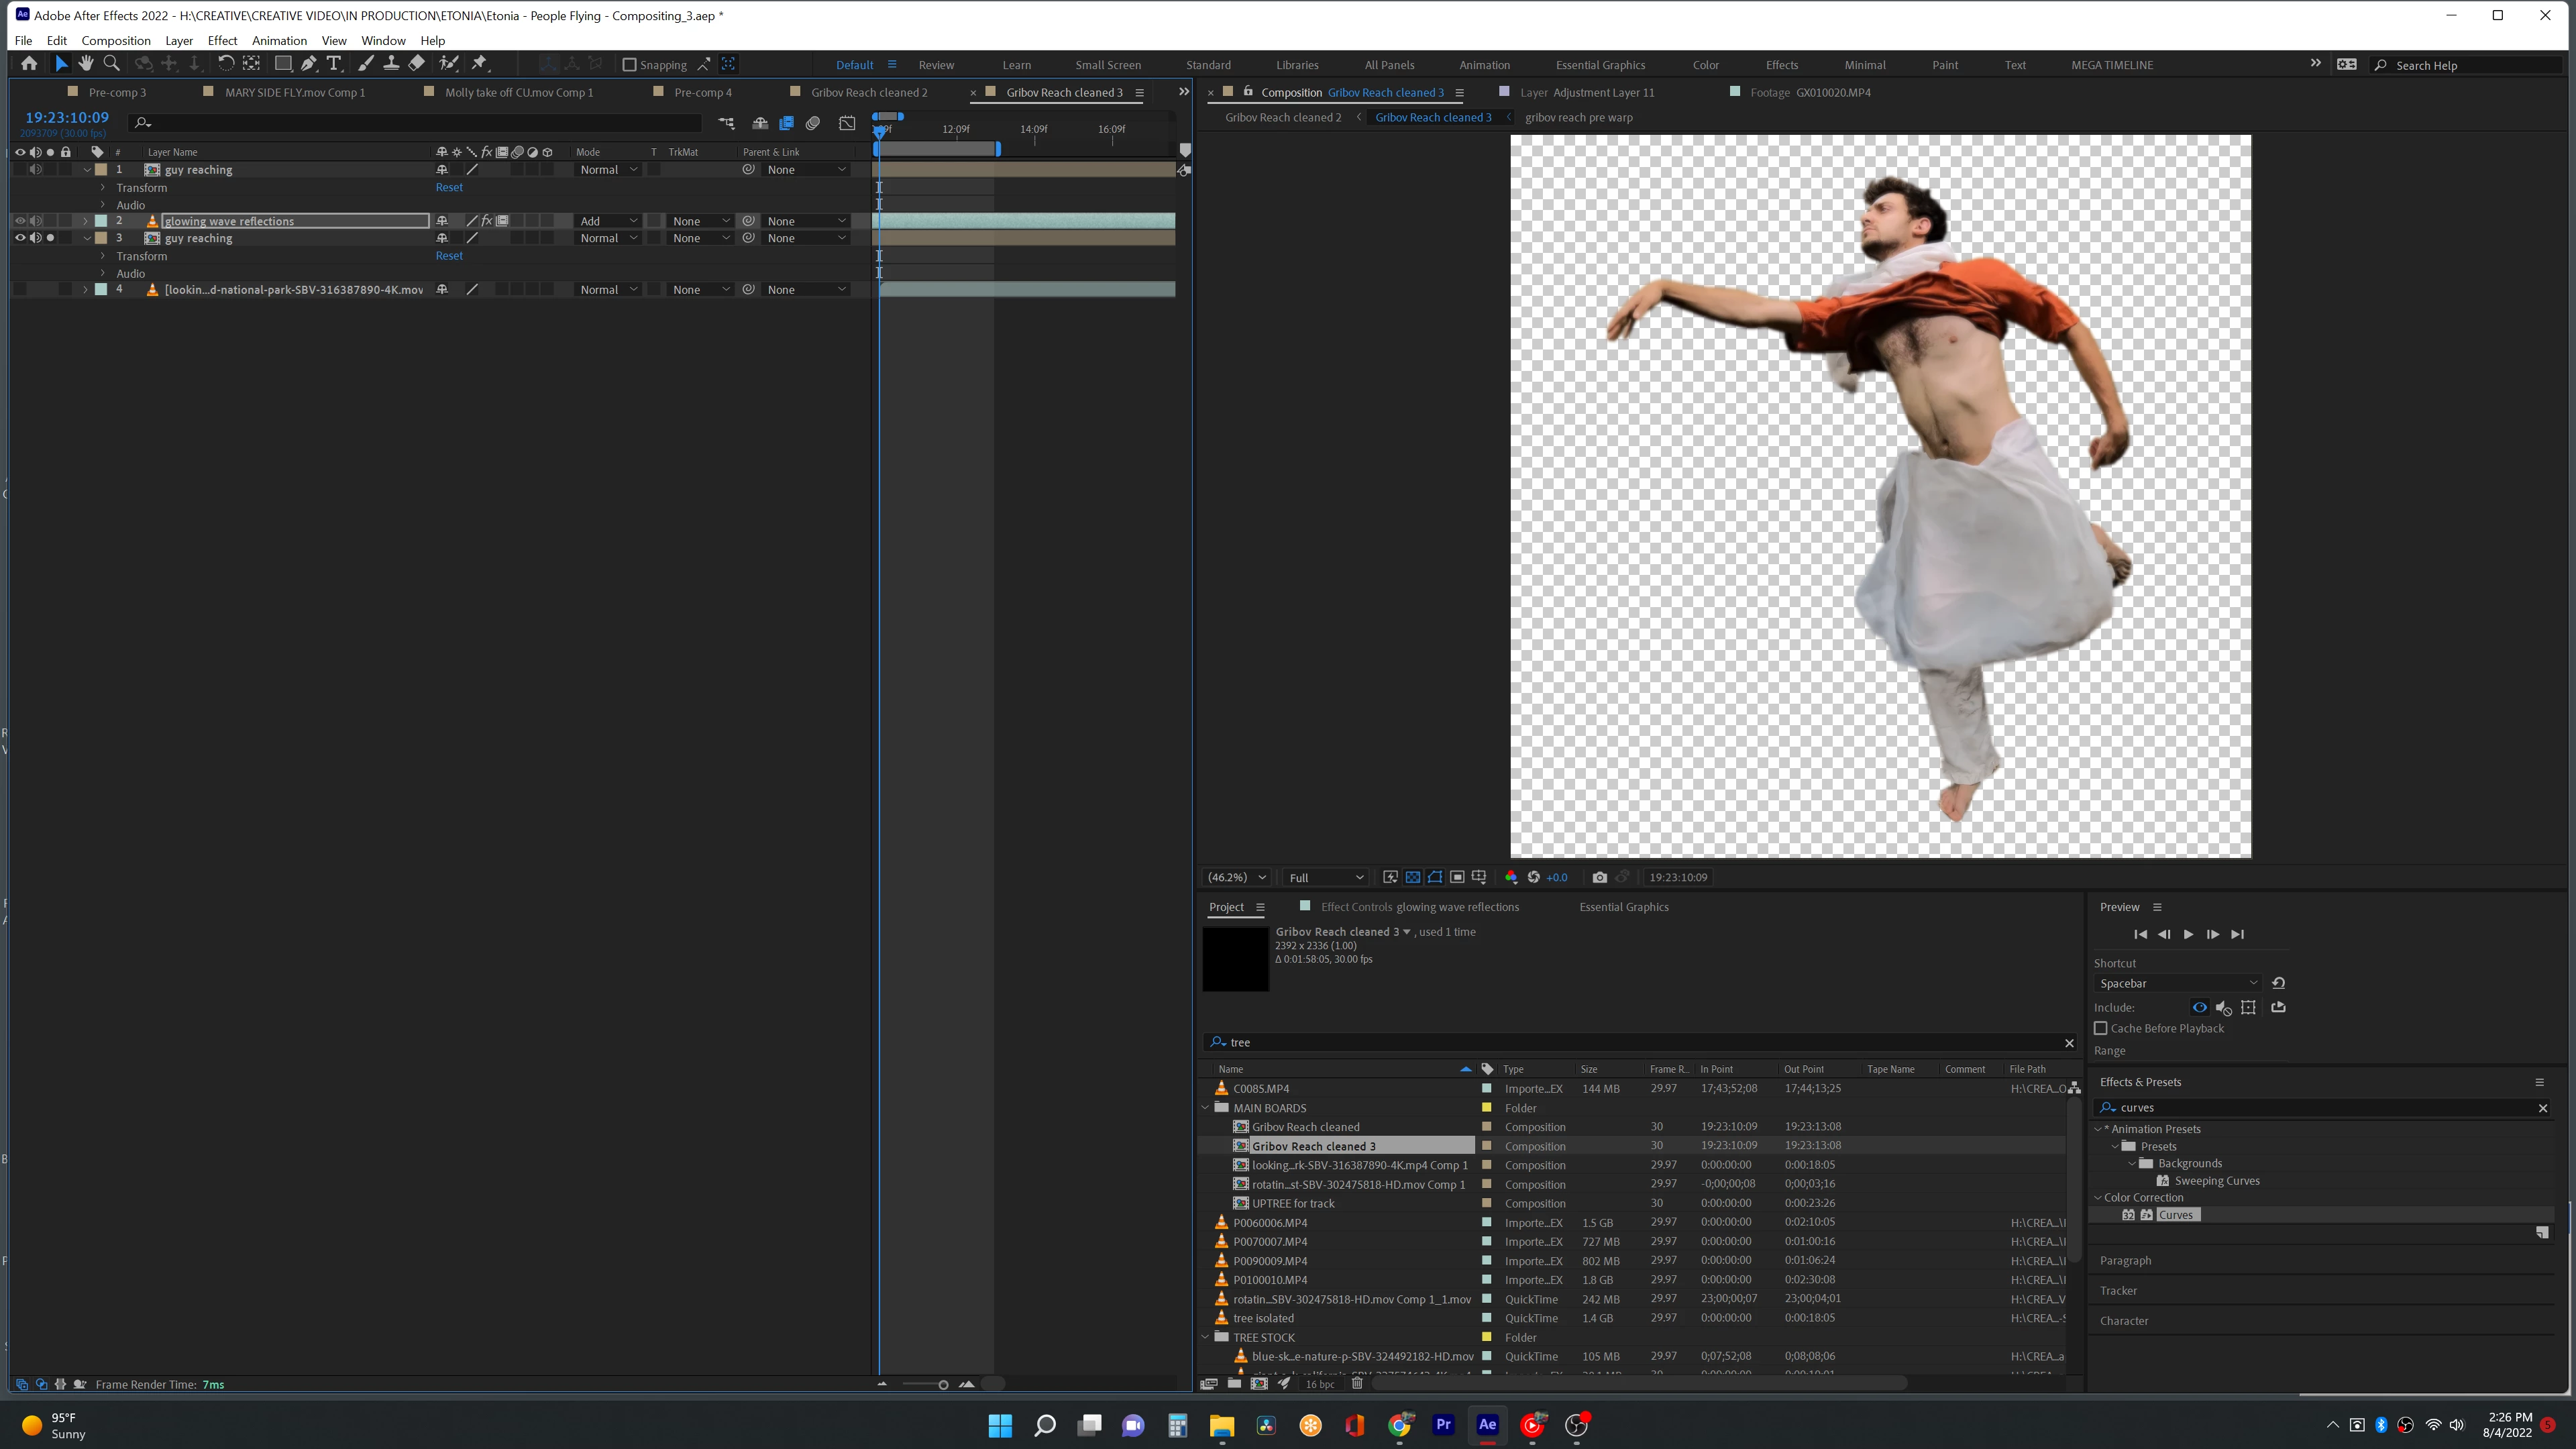The width and height of the screenshot is (2576, 1449).
Task: Check Cache Before Playback option
Action: click(2101, 1028)
